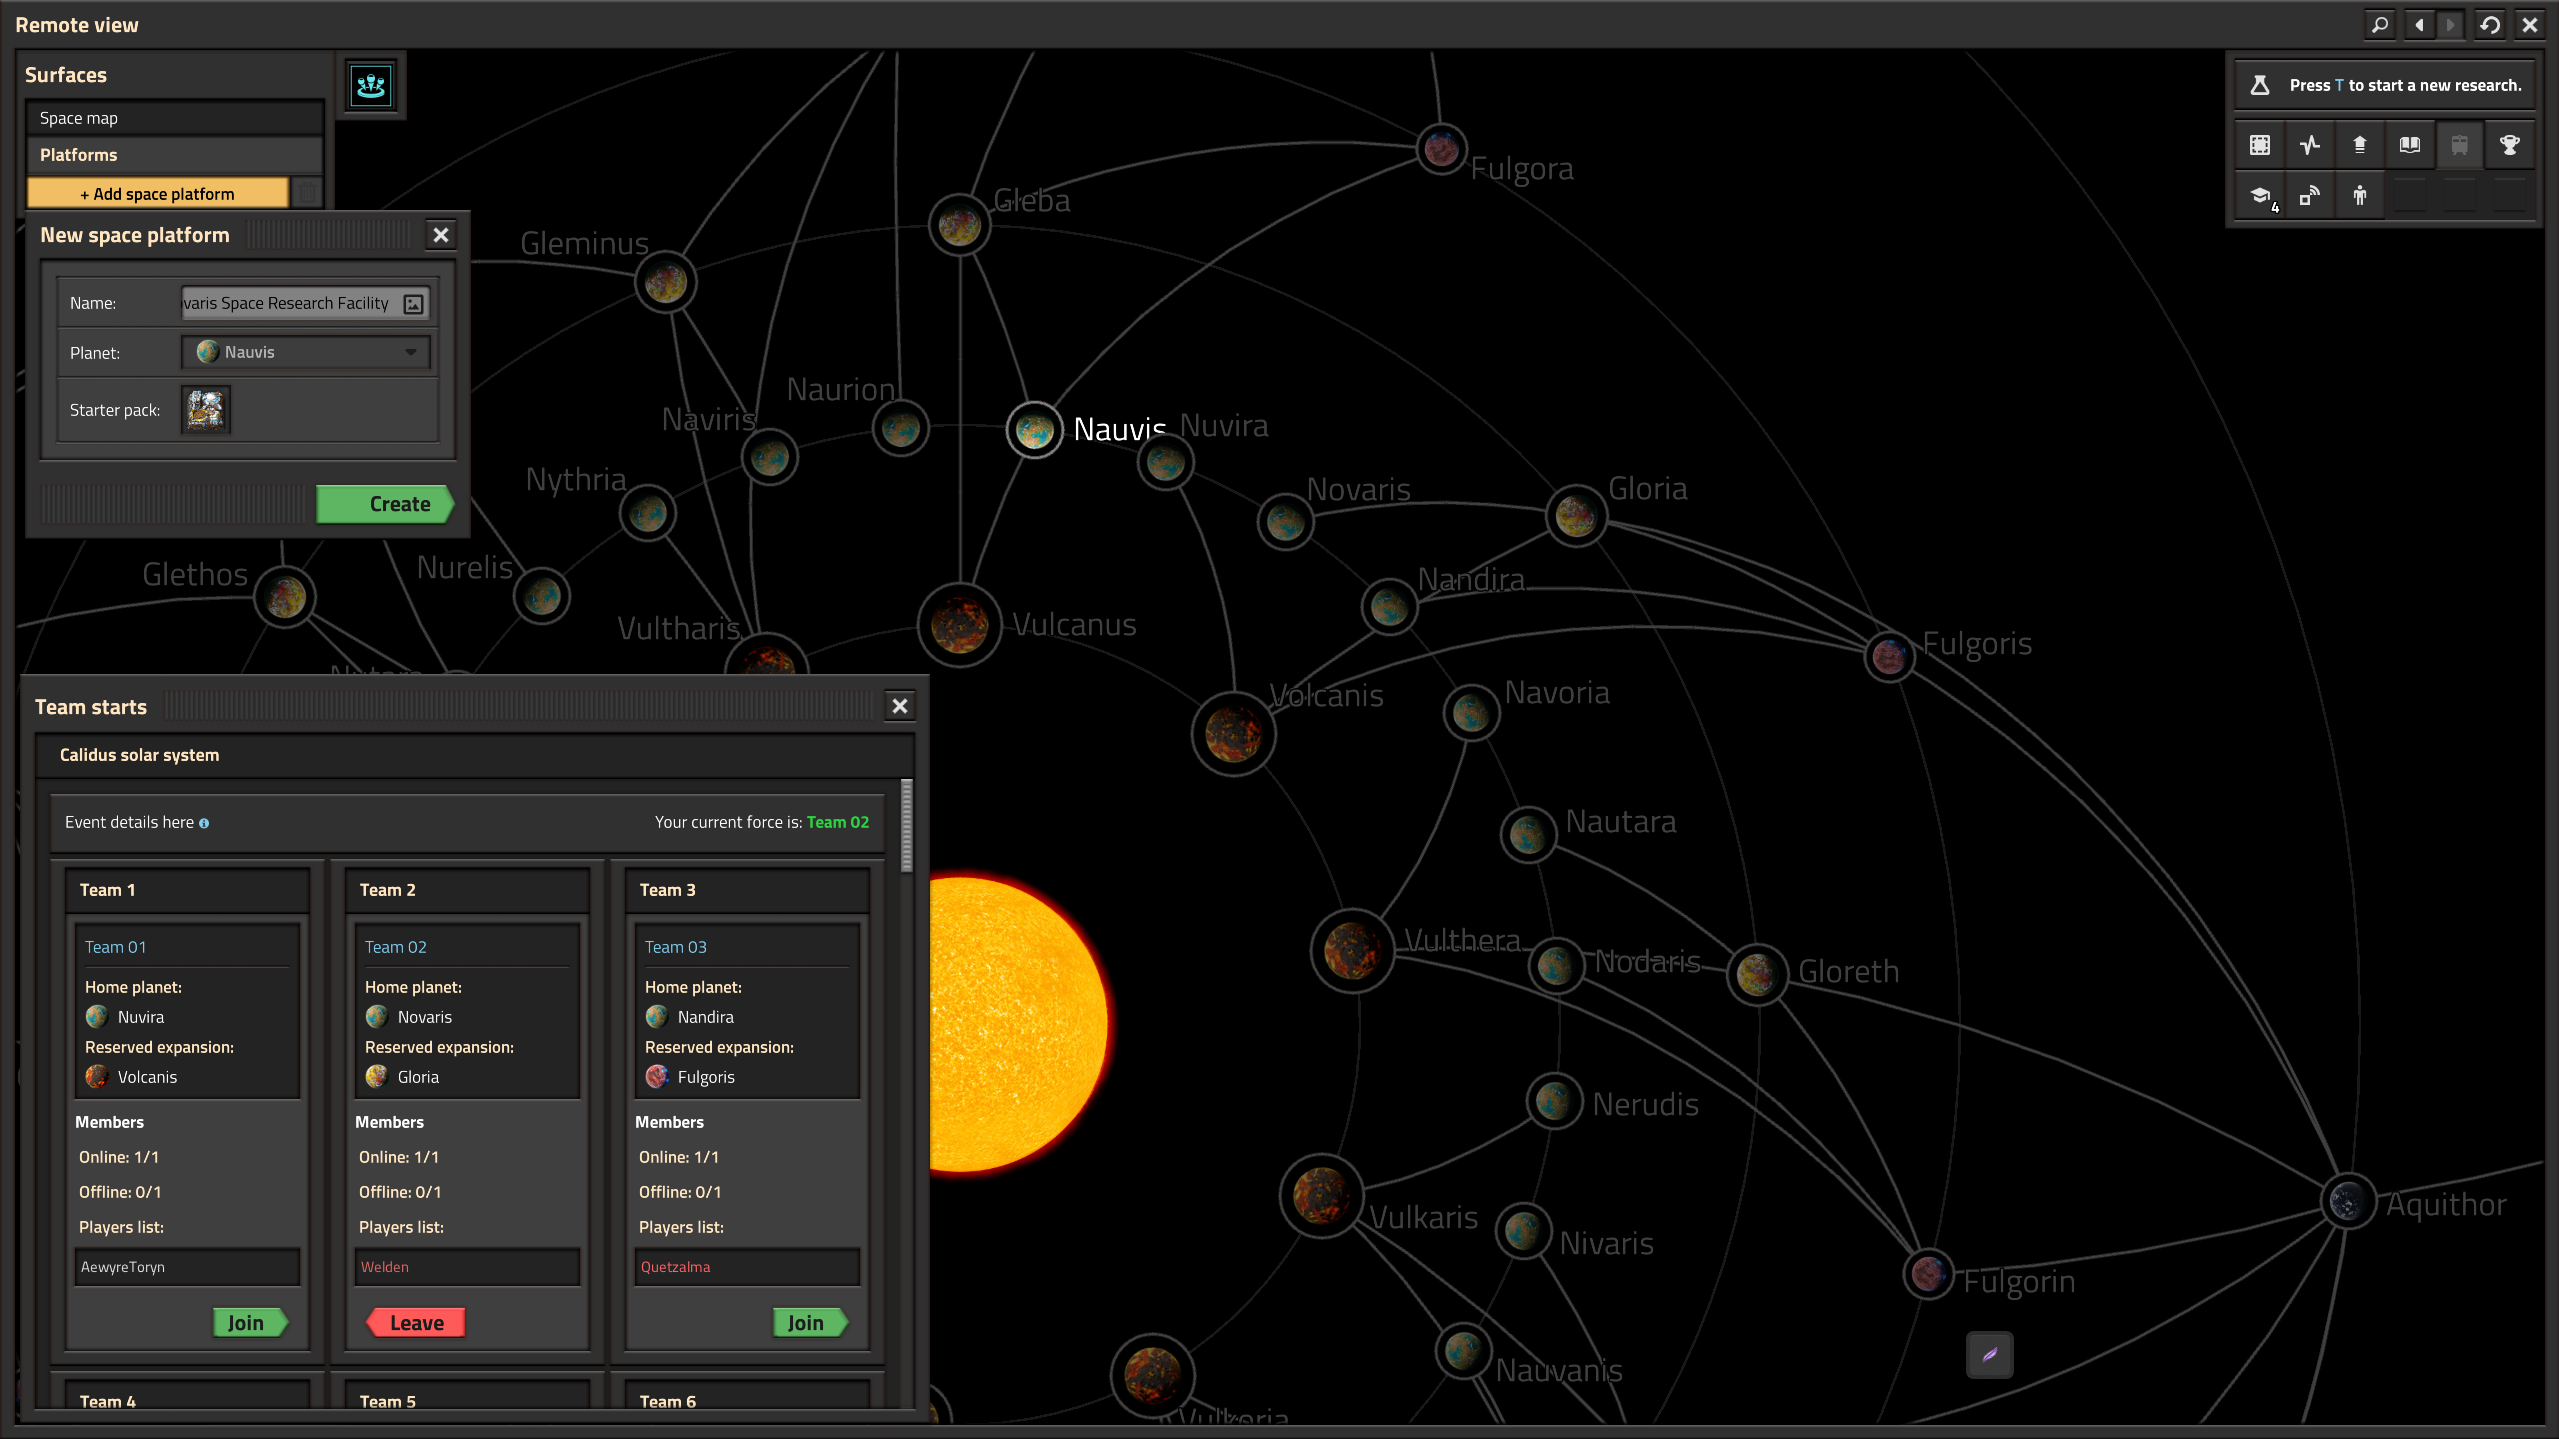This screenshot has height=1439, width=2559.
Task: Click the character figure icon
Action: [2360, 195]
